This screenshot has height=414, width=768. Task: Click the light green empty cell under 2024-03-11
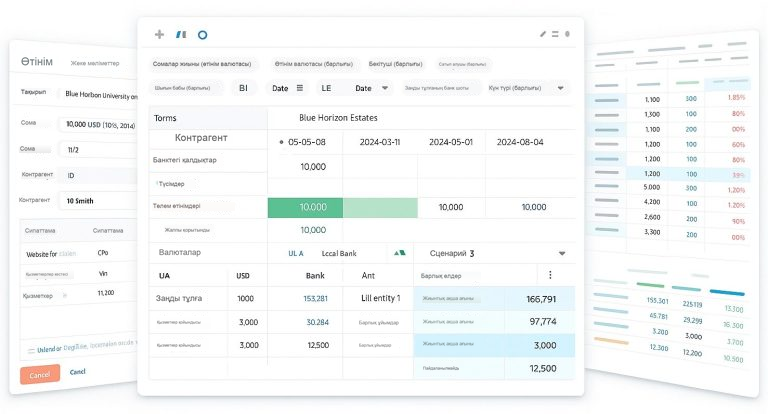380,207
